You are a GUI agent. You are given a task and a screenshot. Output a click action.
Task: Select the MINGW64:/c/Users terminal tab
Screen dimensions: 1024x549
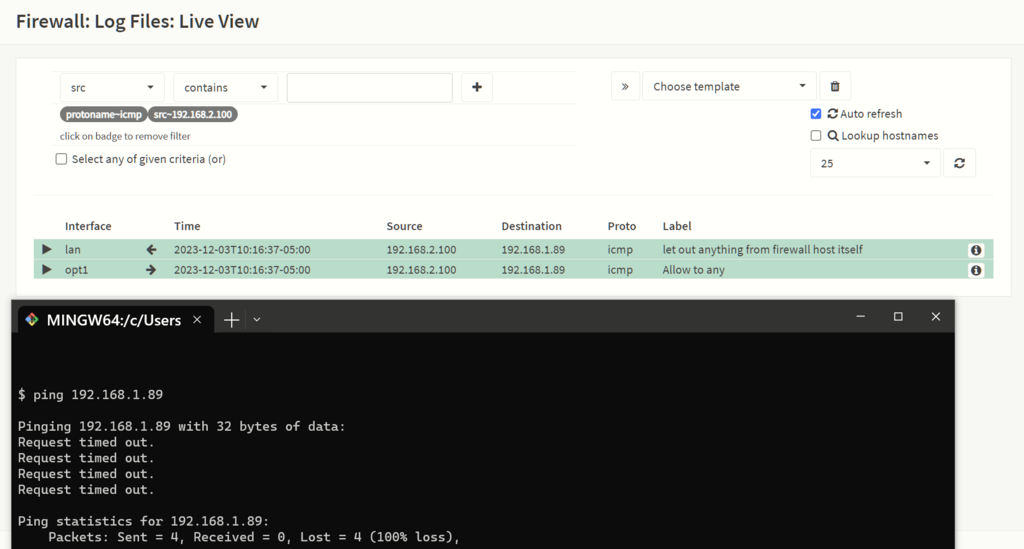(x=114, y=321)
